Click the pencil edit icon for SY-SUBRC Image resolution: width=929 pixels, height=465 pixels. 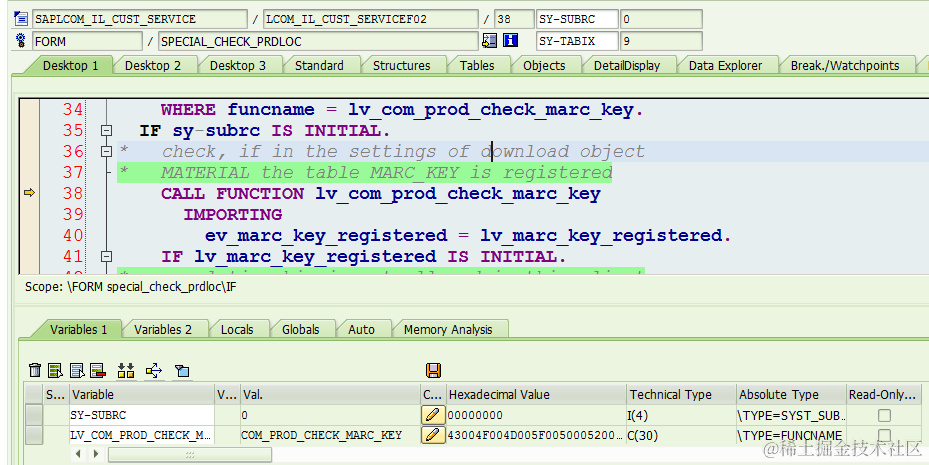[x=433, y=415]
